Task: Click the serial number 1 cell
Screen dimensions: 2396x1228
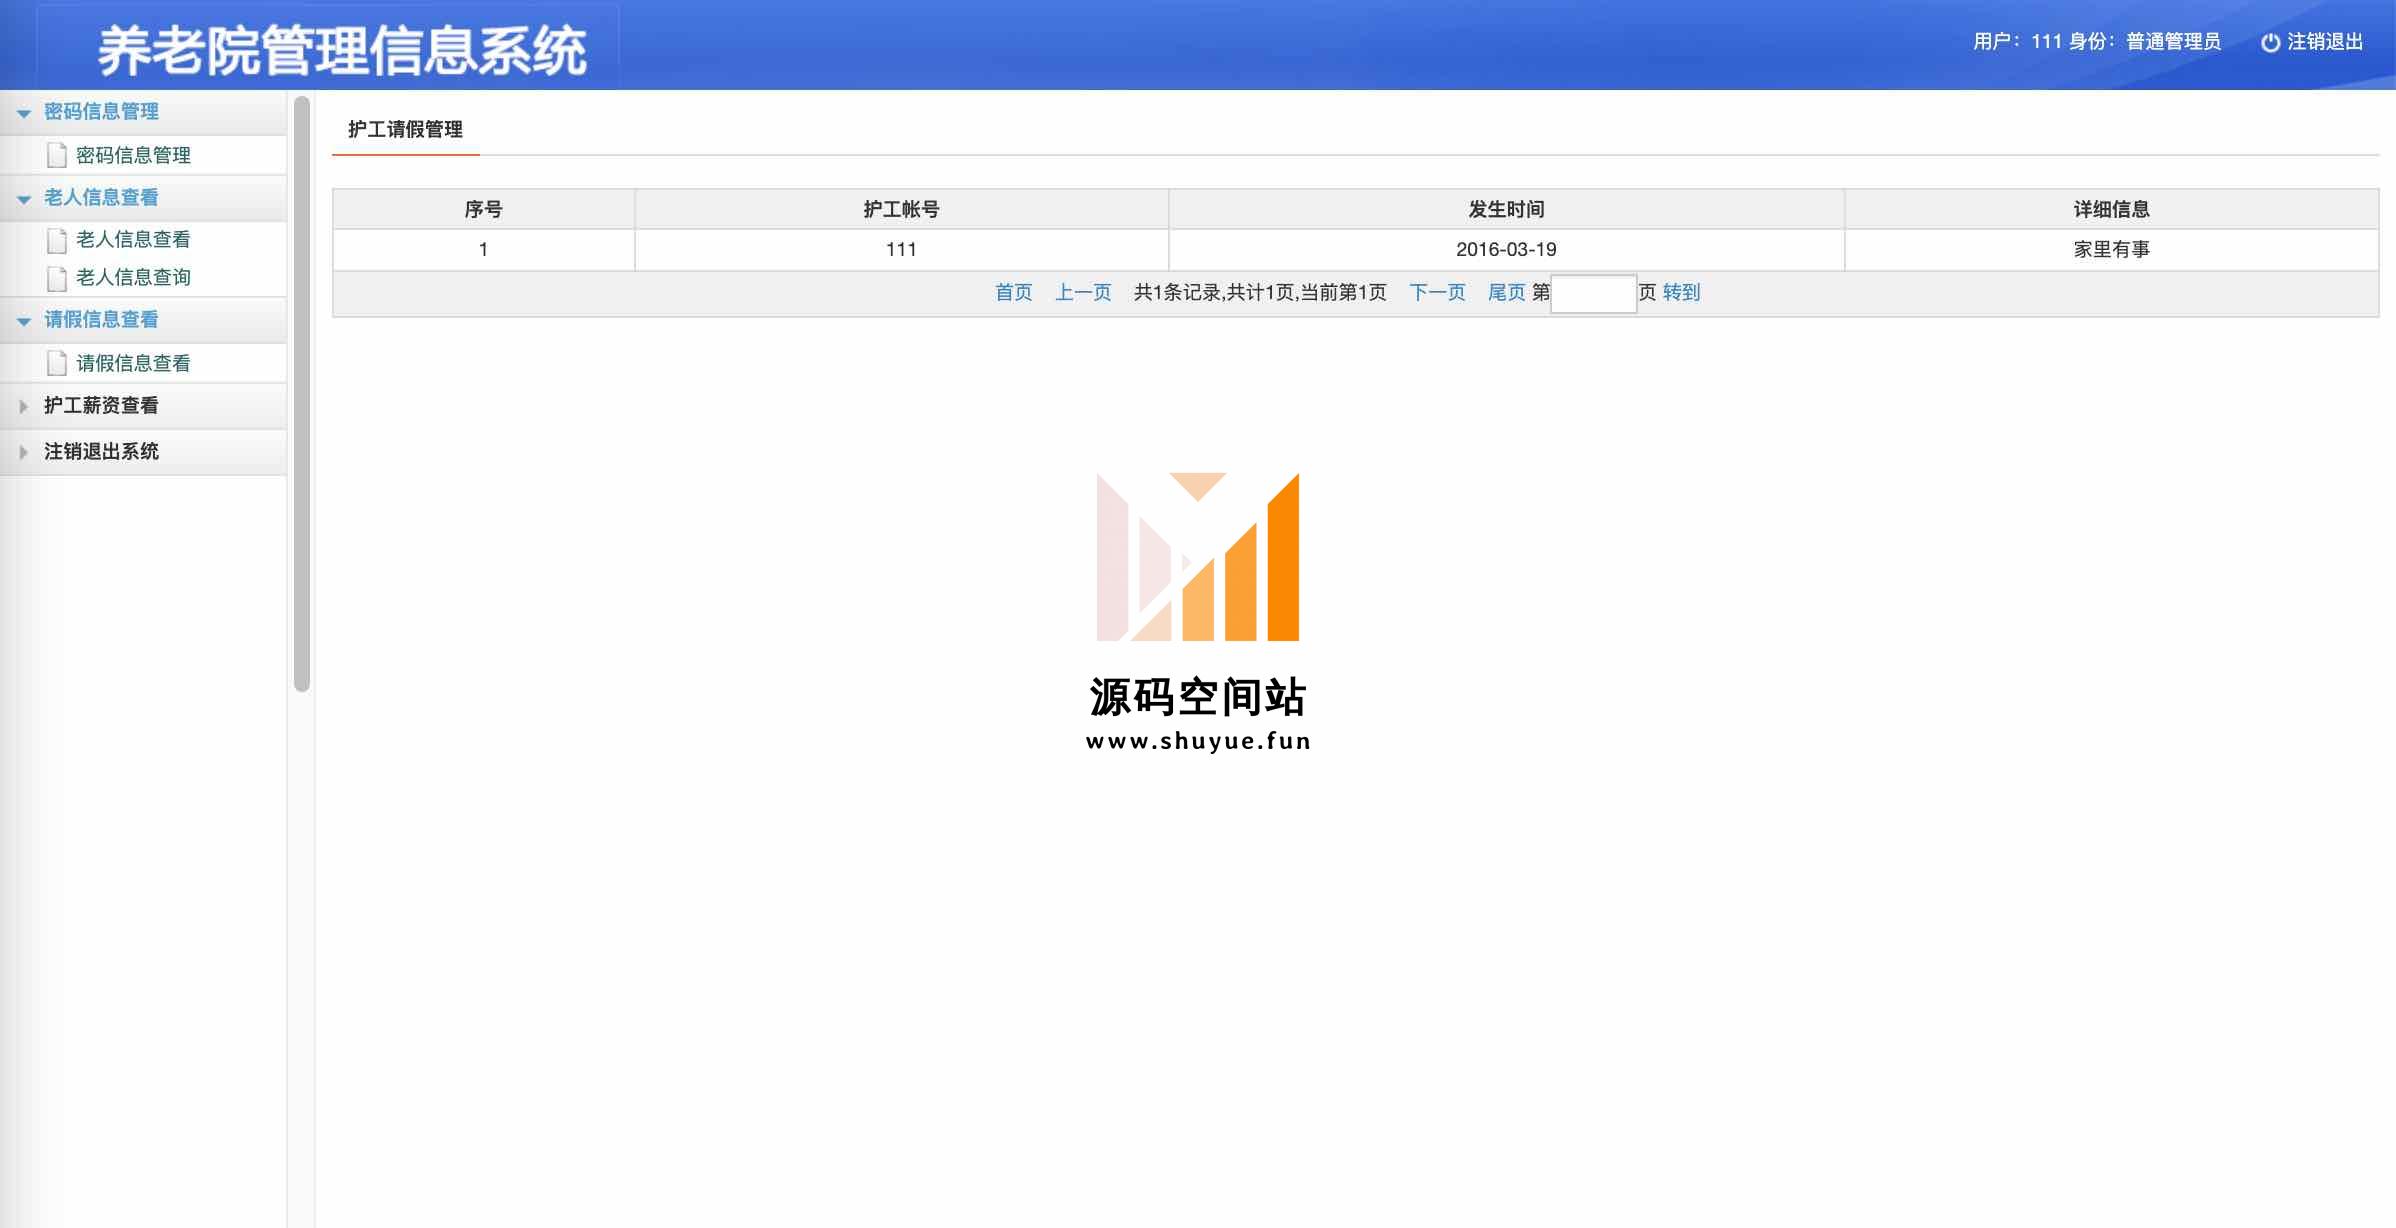Action: click(x=483, y=250)
